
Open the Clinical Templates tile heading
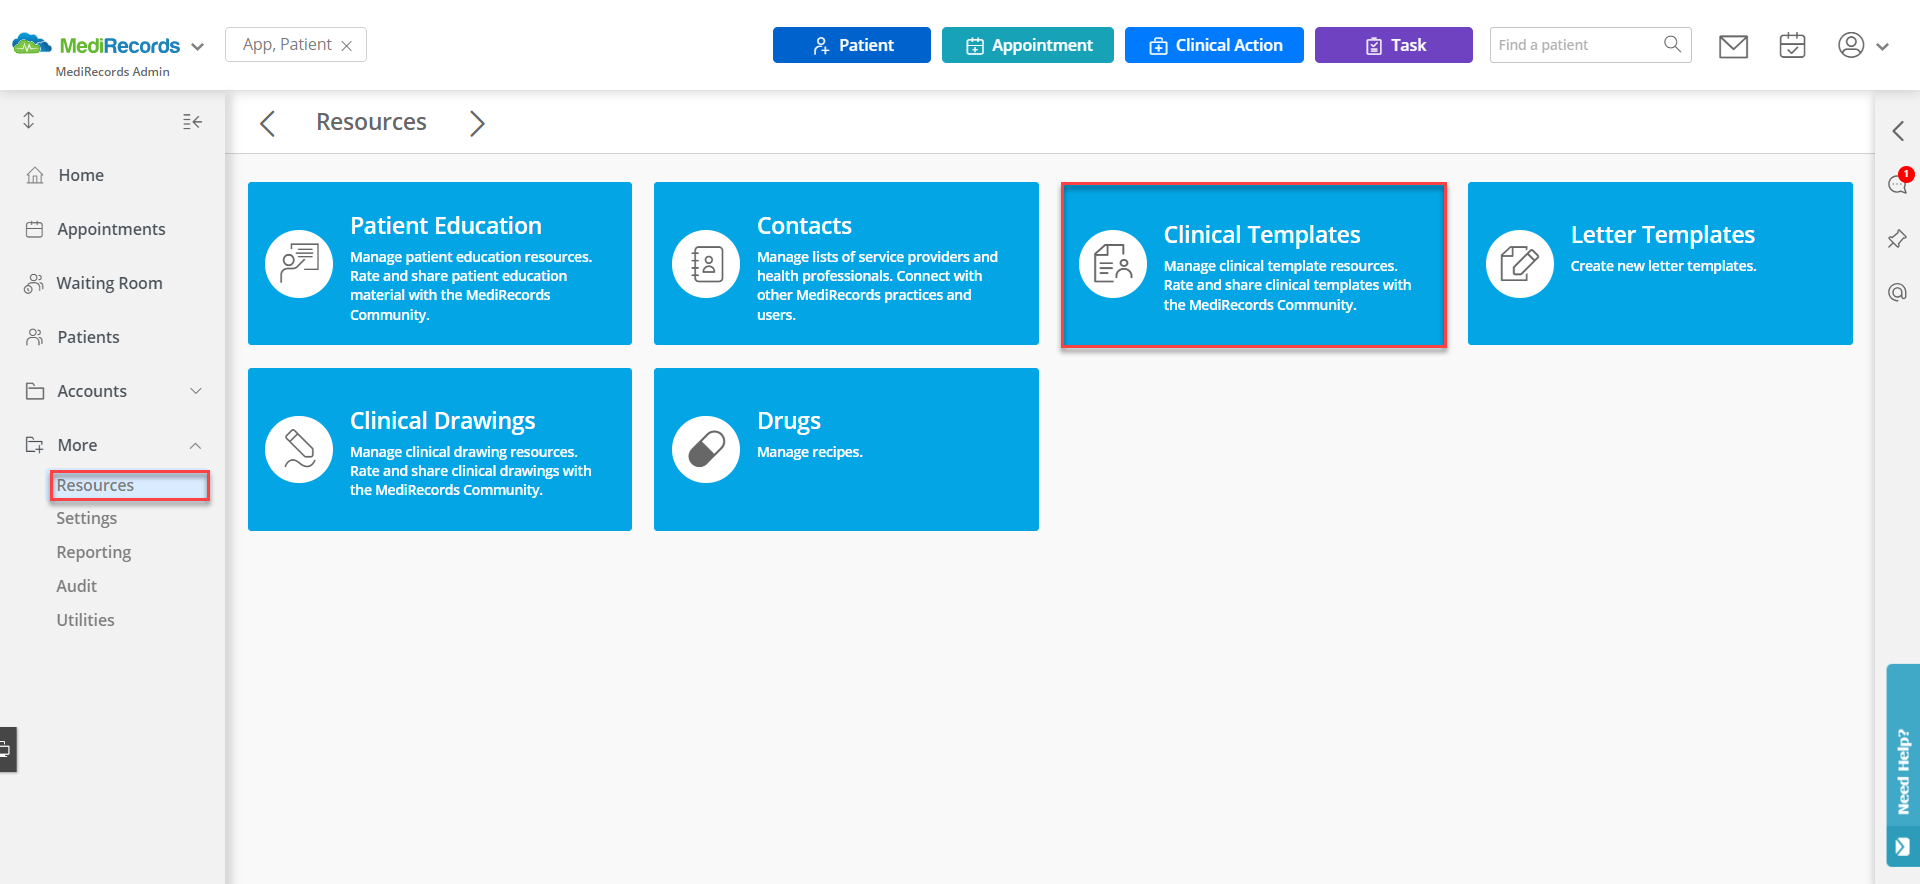pyautogui.click(x=1262, y=235)
